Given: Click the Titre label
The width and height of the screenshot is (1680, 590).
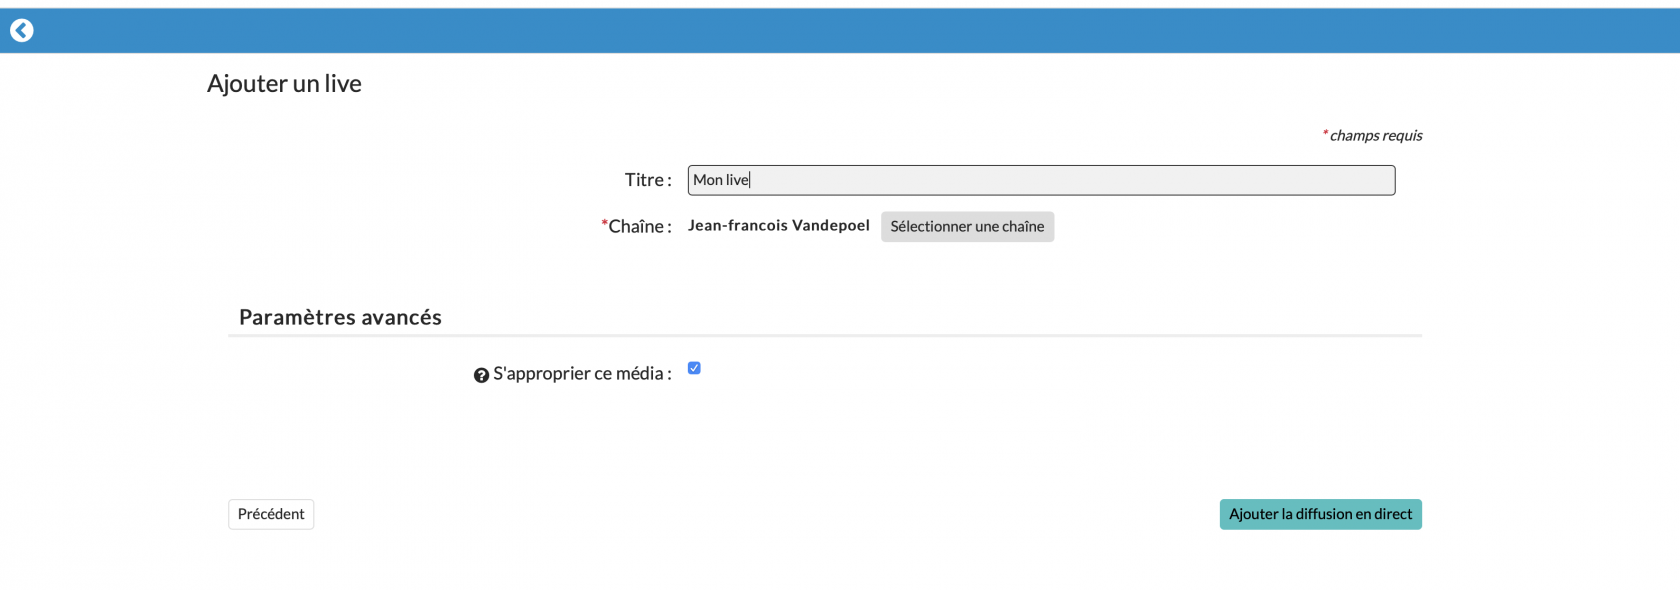Looking at the screenshot, I should tap(647, 180).
